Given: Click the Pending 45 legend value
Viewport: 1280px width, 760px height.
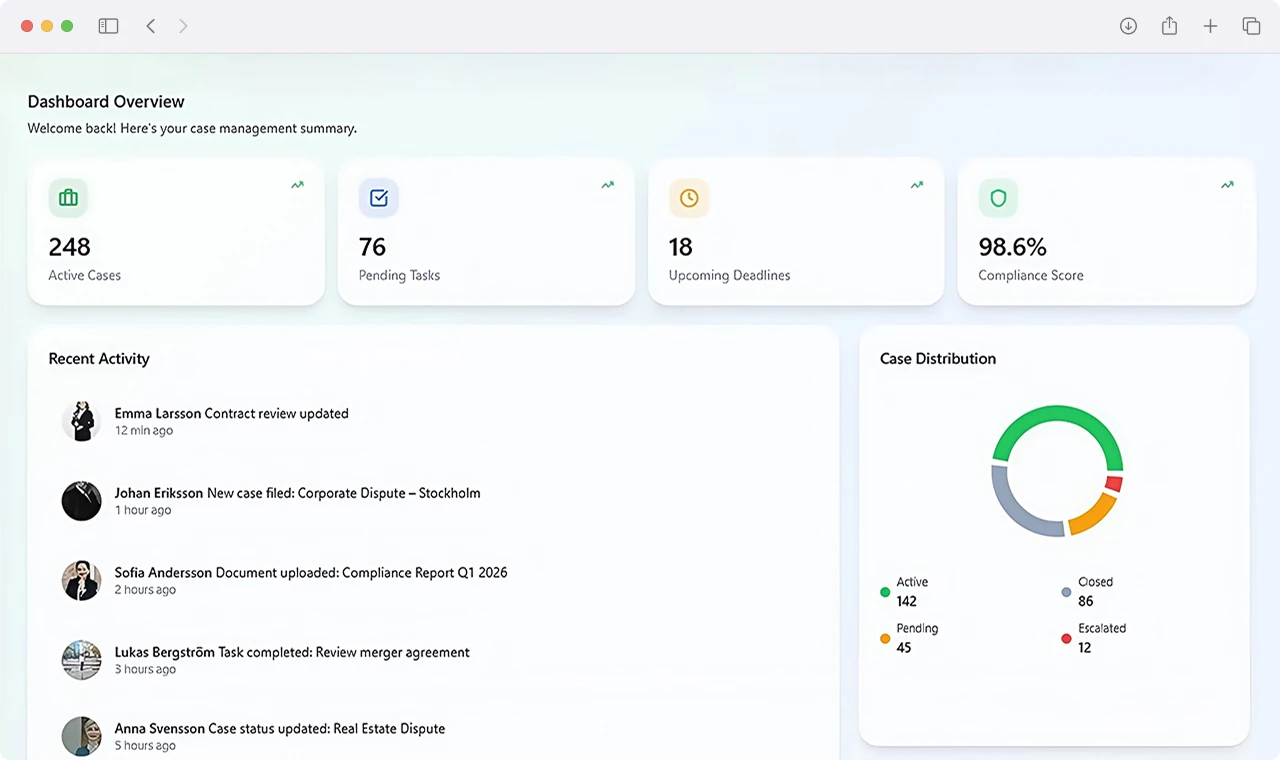Looking at the screenshot, I should click(904, 648).
